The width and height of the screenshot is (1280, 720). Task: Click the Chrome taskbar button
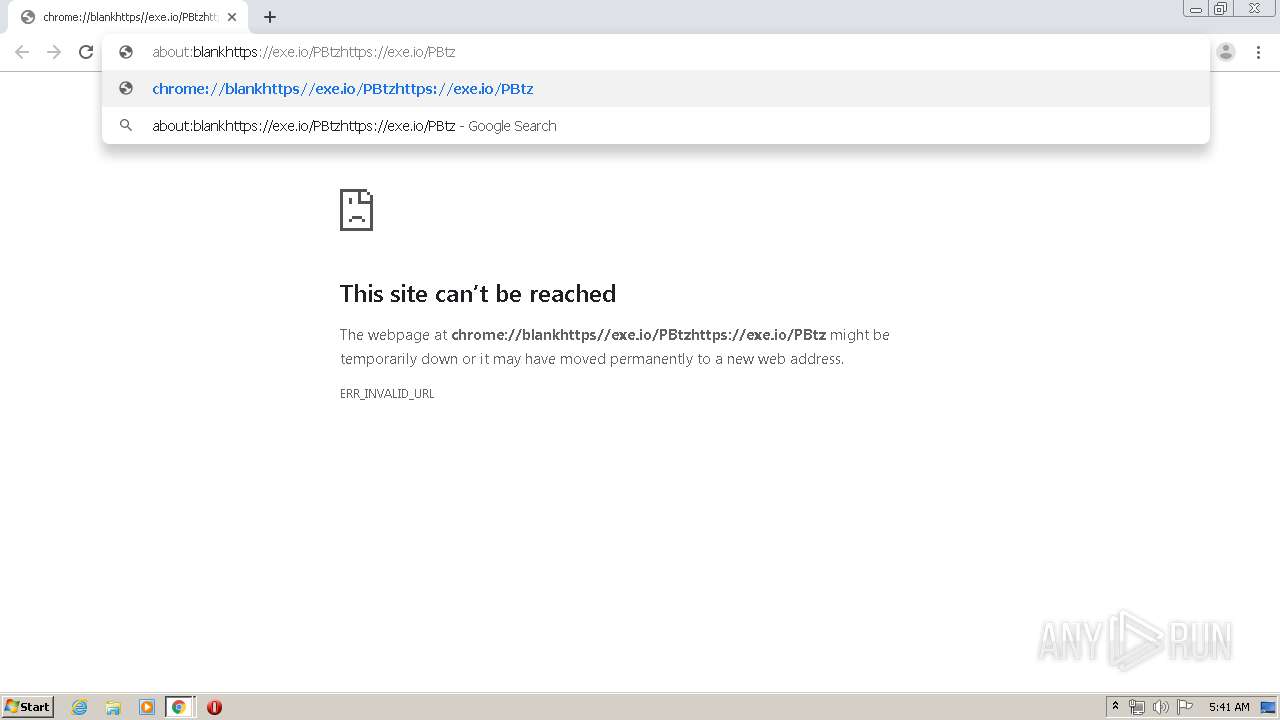pos(179,707)
